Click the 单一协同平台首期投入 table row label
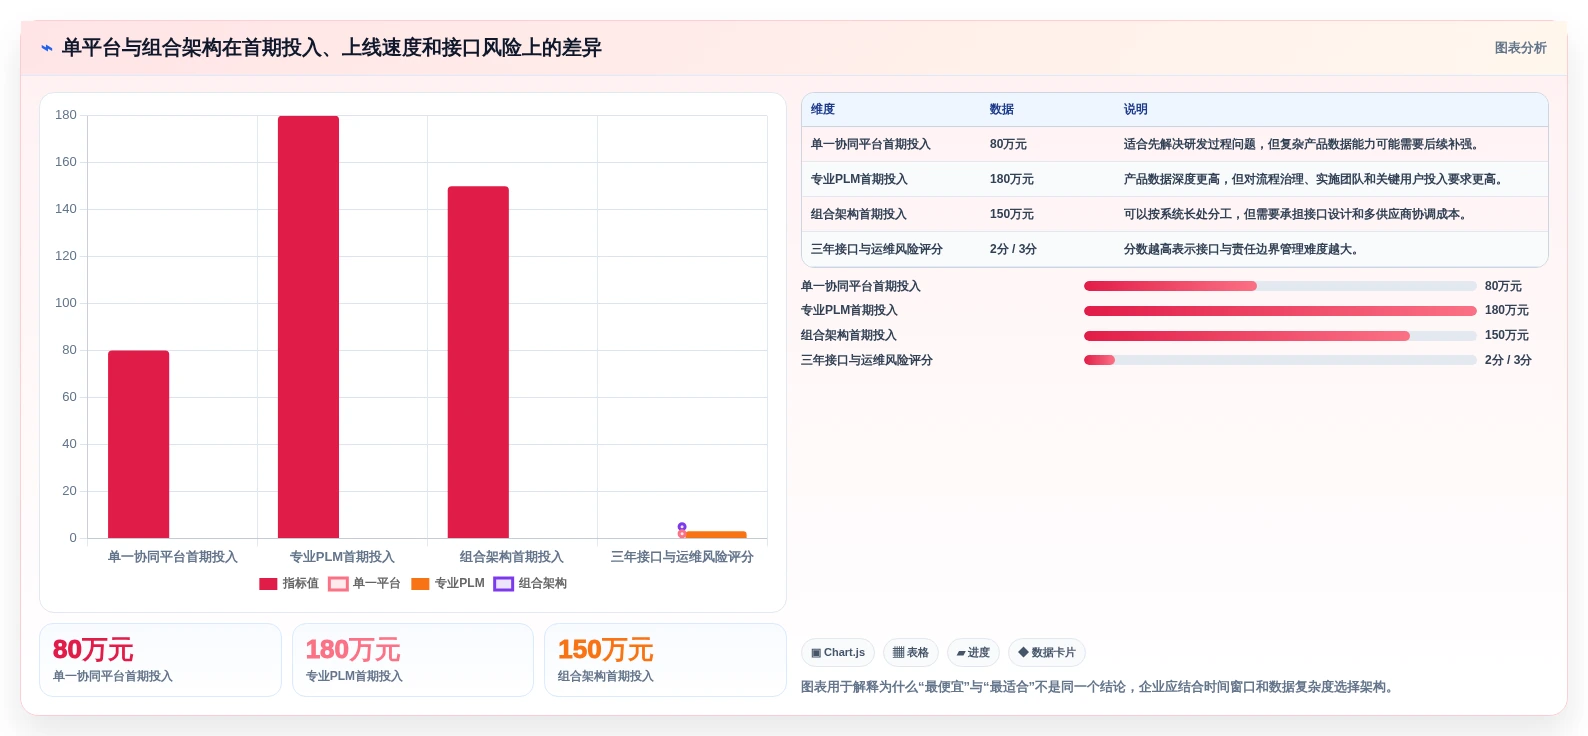This screenshot has width=1588, height=736. pos(871,145)
